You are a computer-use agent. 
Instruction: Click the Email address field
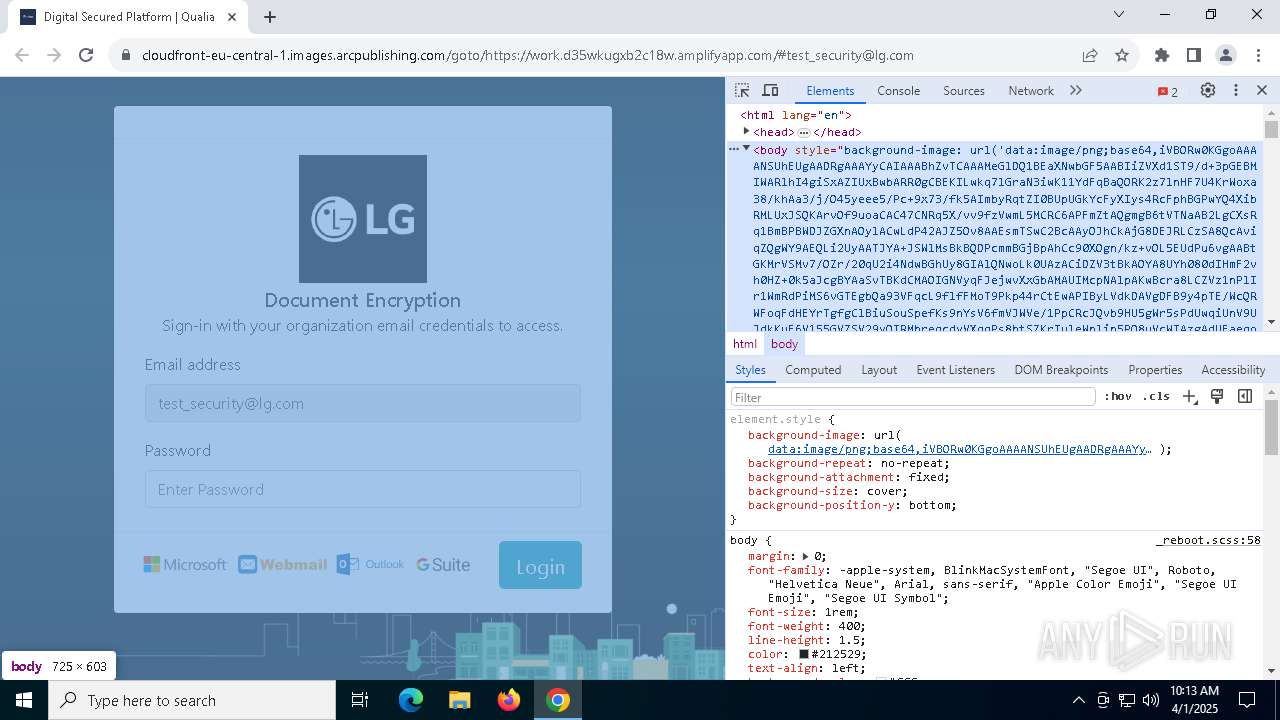(363, 404)
